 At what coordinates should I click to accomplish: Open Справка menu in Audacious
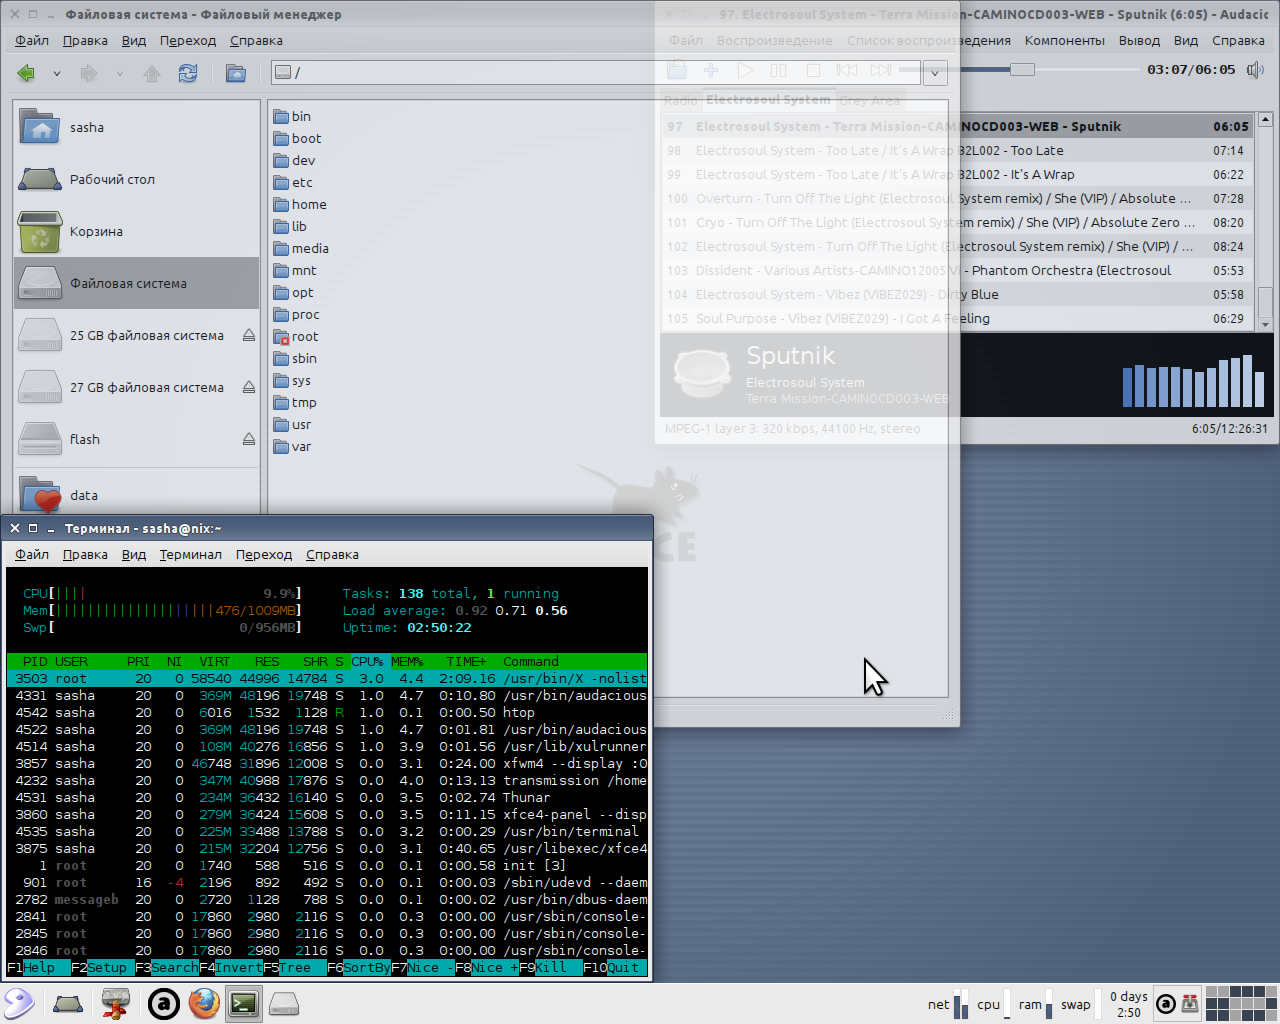point(1238,41)
